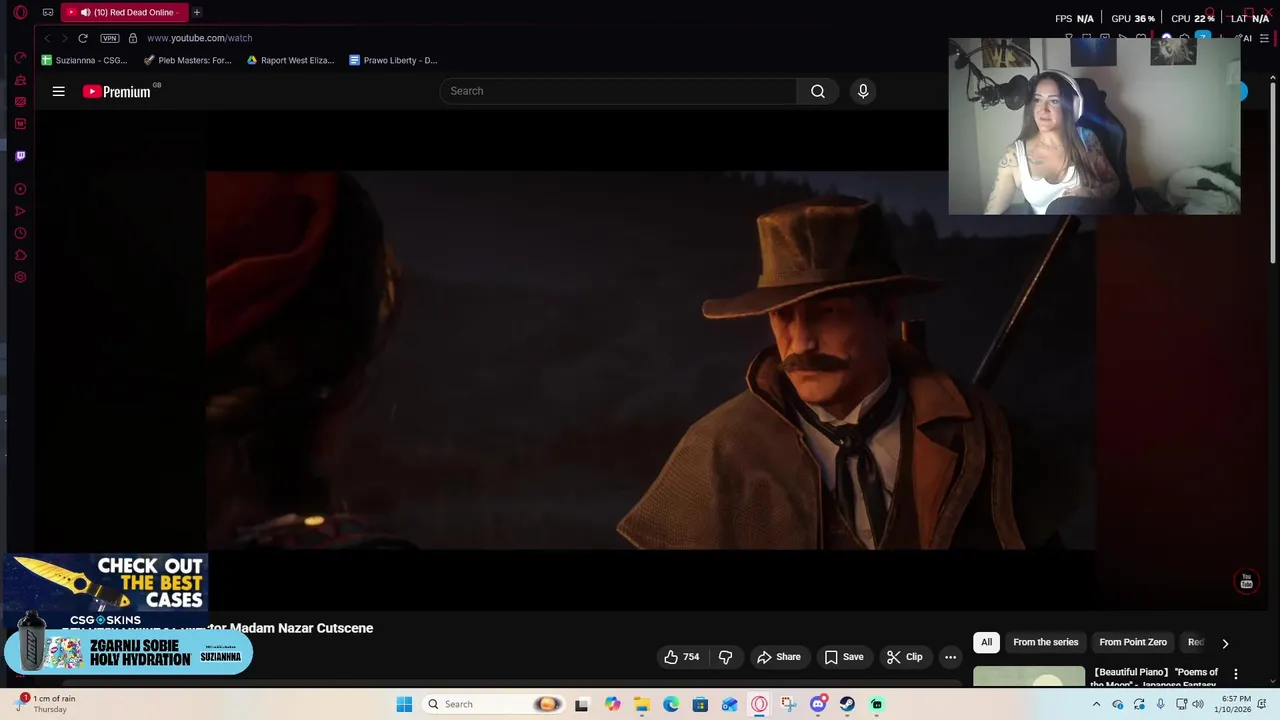This screenshot has width=1280, height=720.
Task: Open the clock showing 6:57 PM
Action: 1232,704
